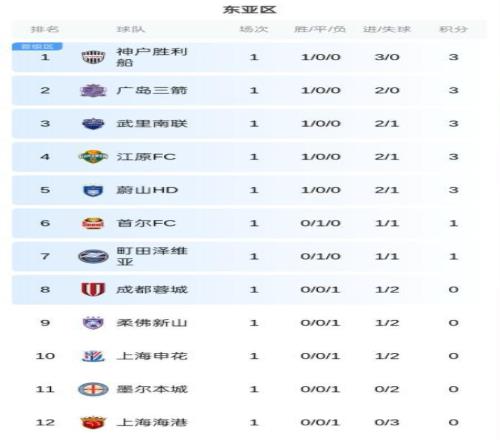Click the 首尔FC red-yellow badge
Image resolution: width=500 pixels, height=440 pixels.
93,223
